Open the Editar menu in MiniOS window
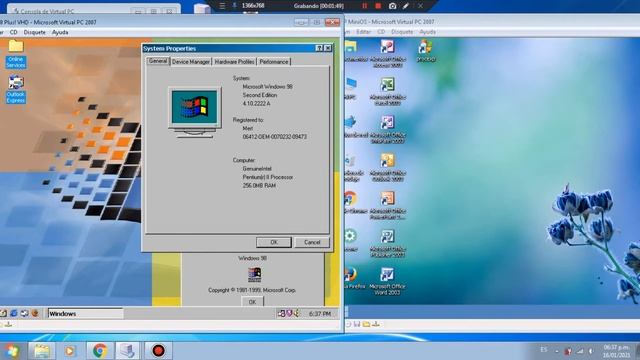 coord(363,32)
